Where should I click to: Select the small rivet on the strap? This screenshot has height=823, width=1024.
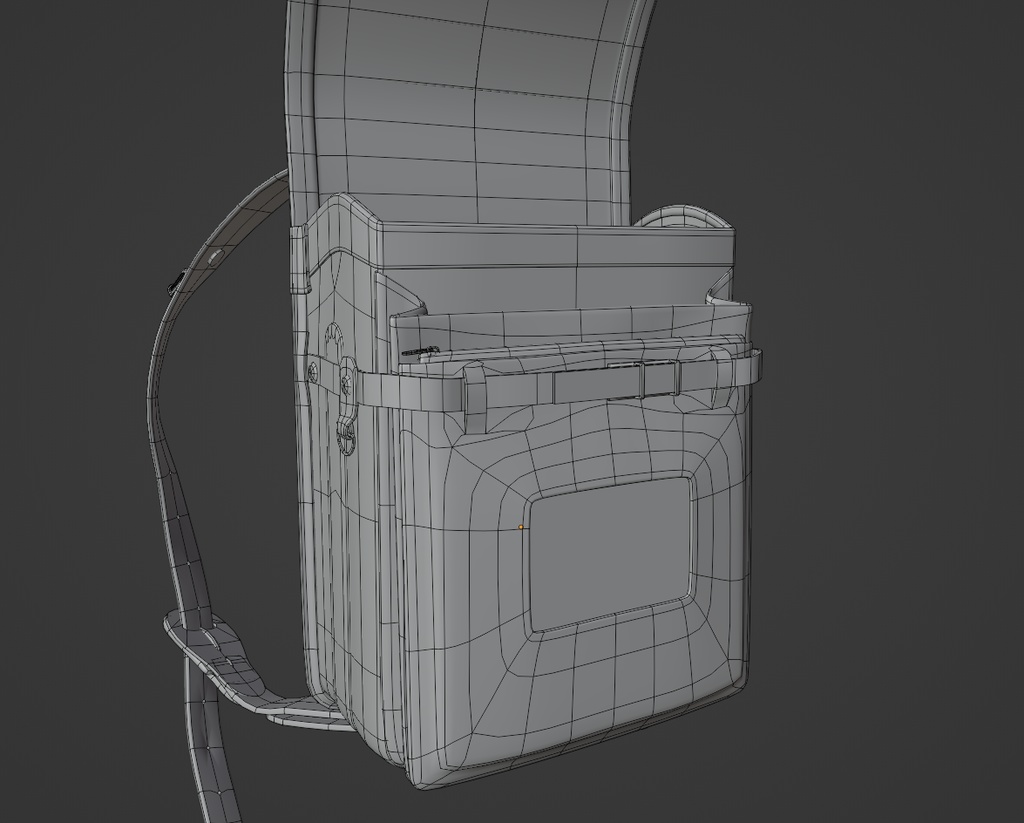coord(214,256)
